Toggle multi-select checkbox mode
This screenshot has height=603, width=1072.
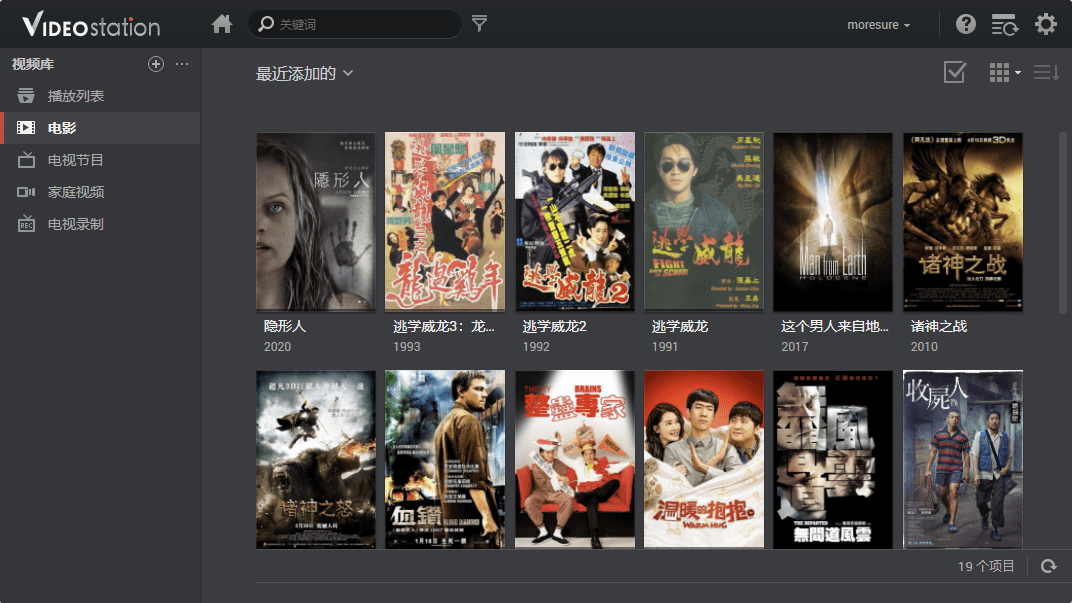click(955, 72)
